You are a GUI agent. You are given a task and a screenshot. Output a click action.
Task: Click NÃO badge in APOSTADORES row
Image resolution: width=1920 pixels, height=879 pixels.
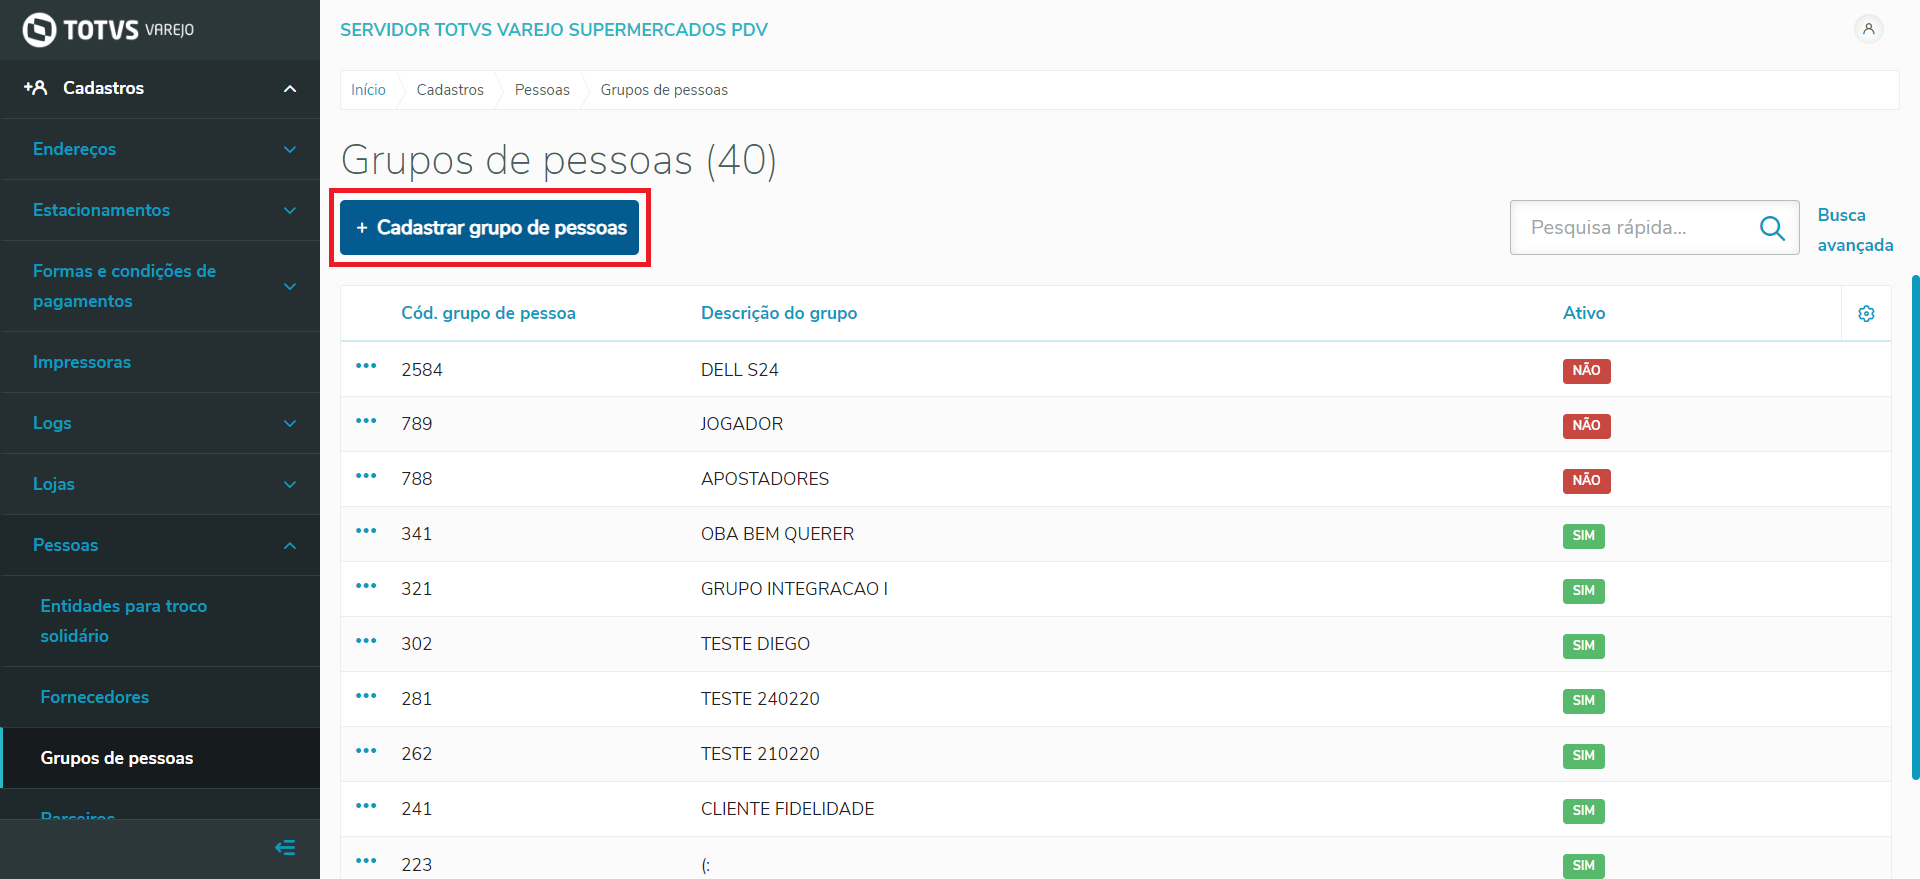[x=1586, y=481]
